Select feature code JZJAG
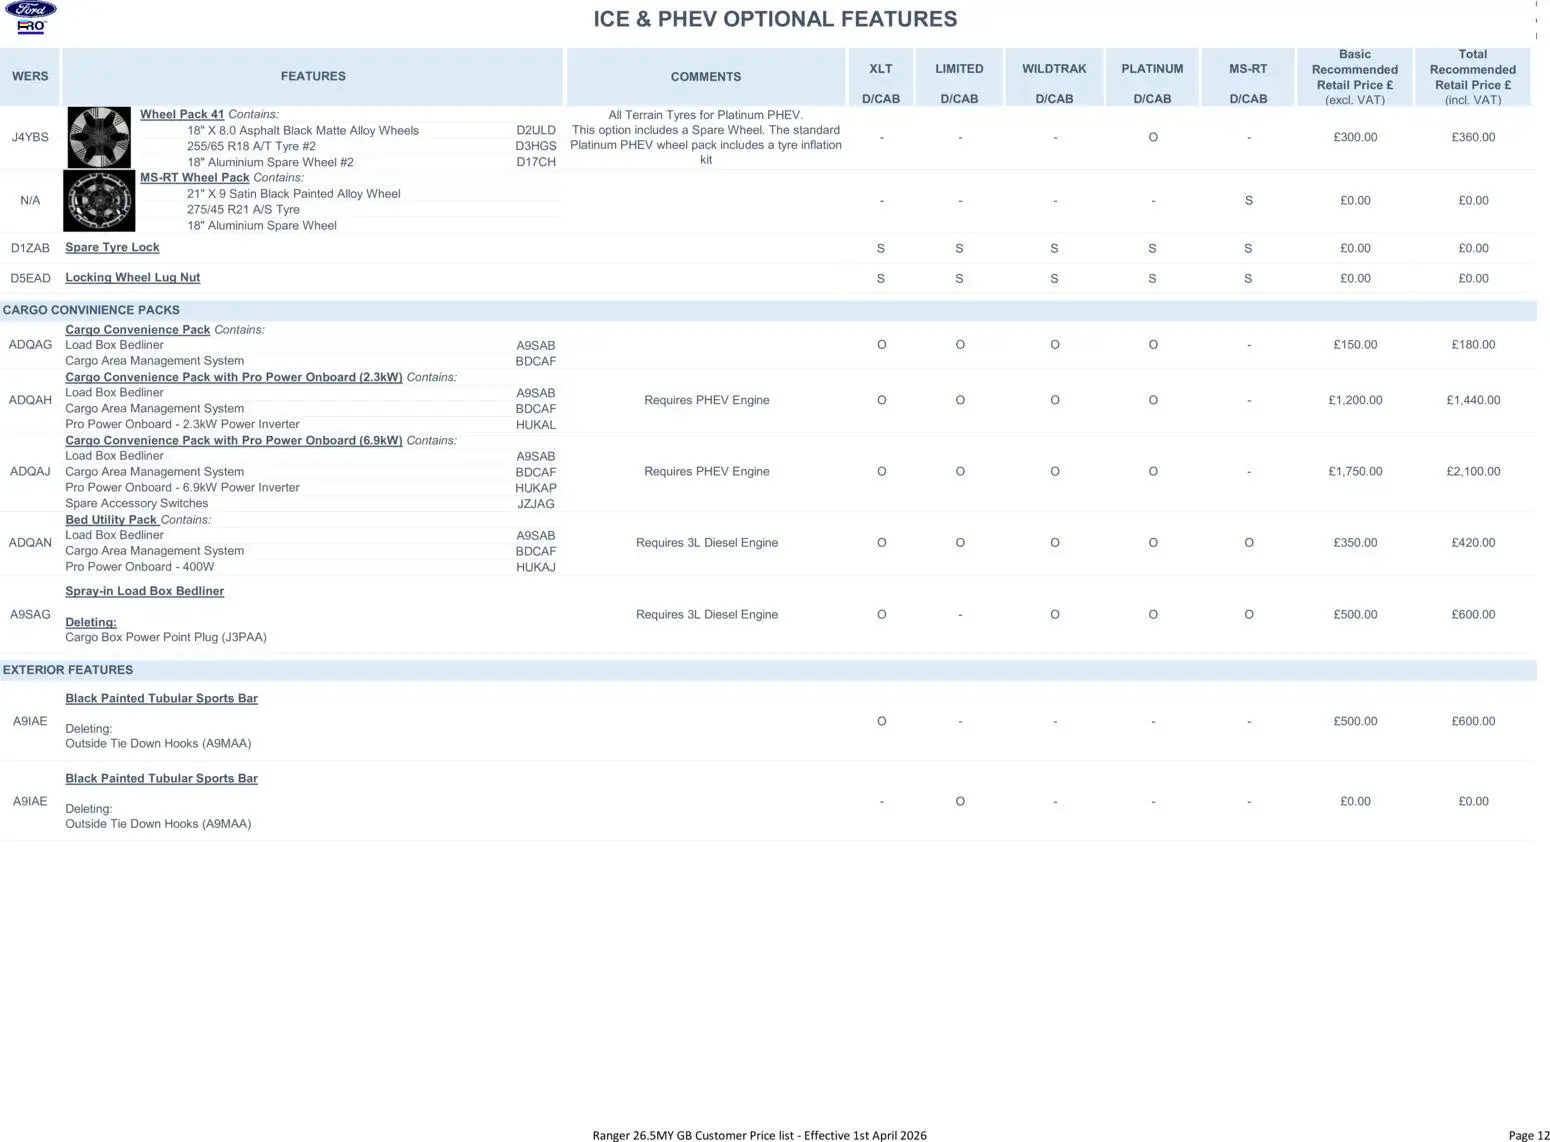Image resolution: width=1550 pixels, height=1142 pixels. point(536,504)
